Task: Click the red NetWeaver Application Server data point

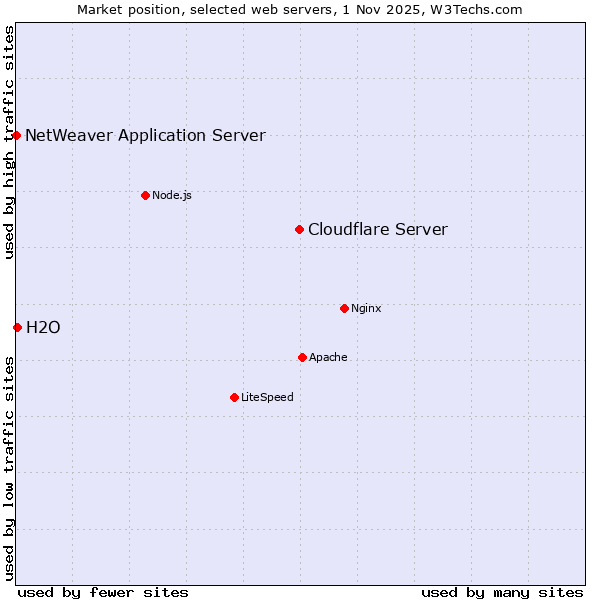Action: (x=17, y=135)
